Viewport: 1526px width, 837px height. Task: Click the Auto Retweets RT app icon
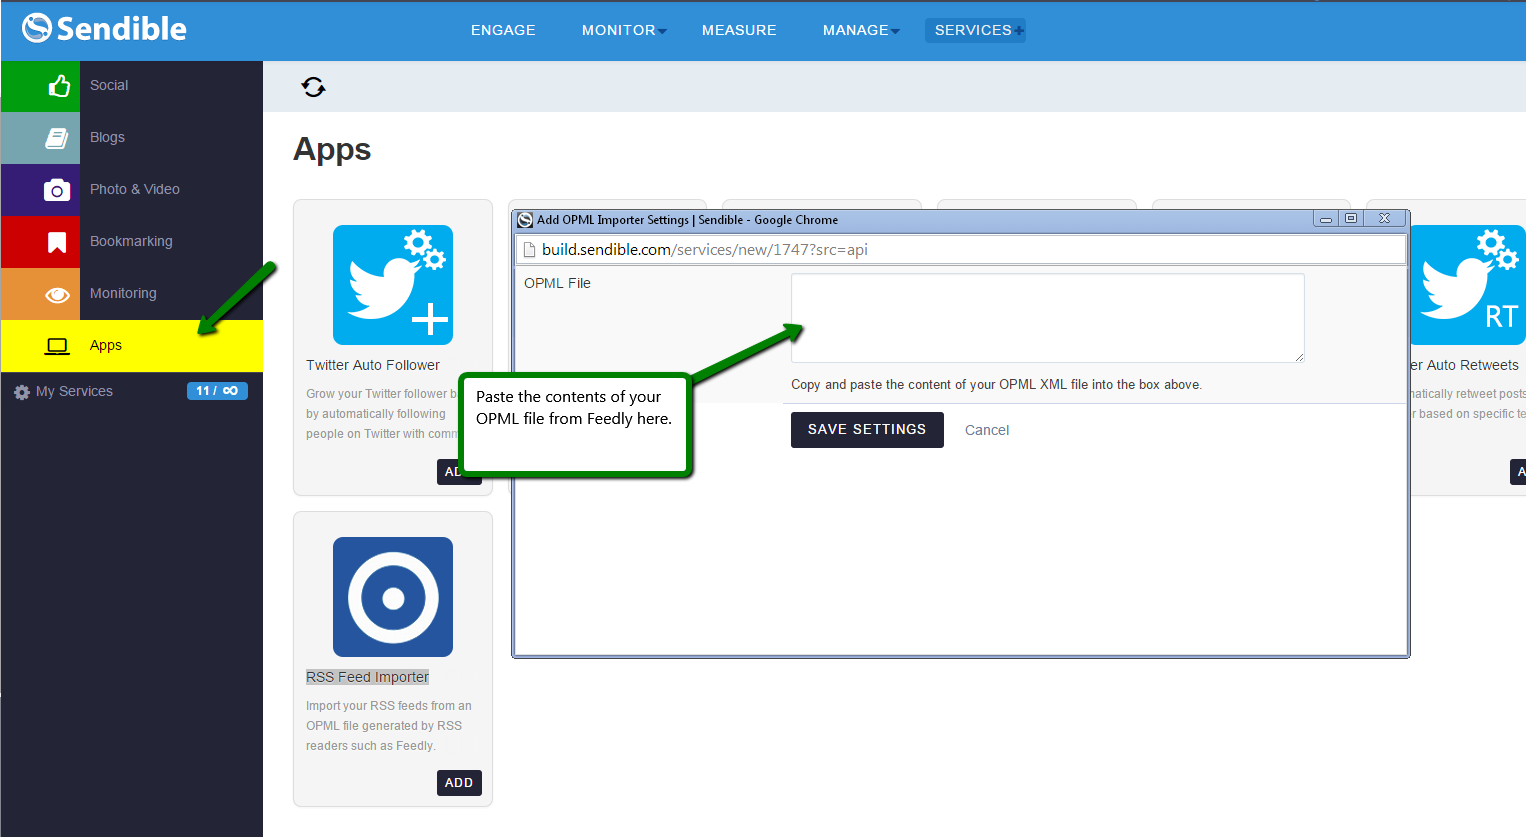tap(1468, 285)
